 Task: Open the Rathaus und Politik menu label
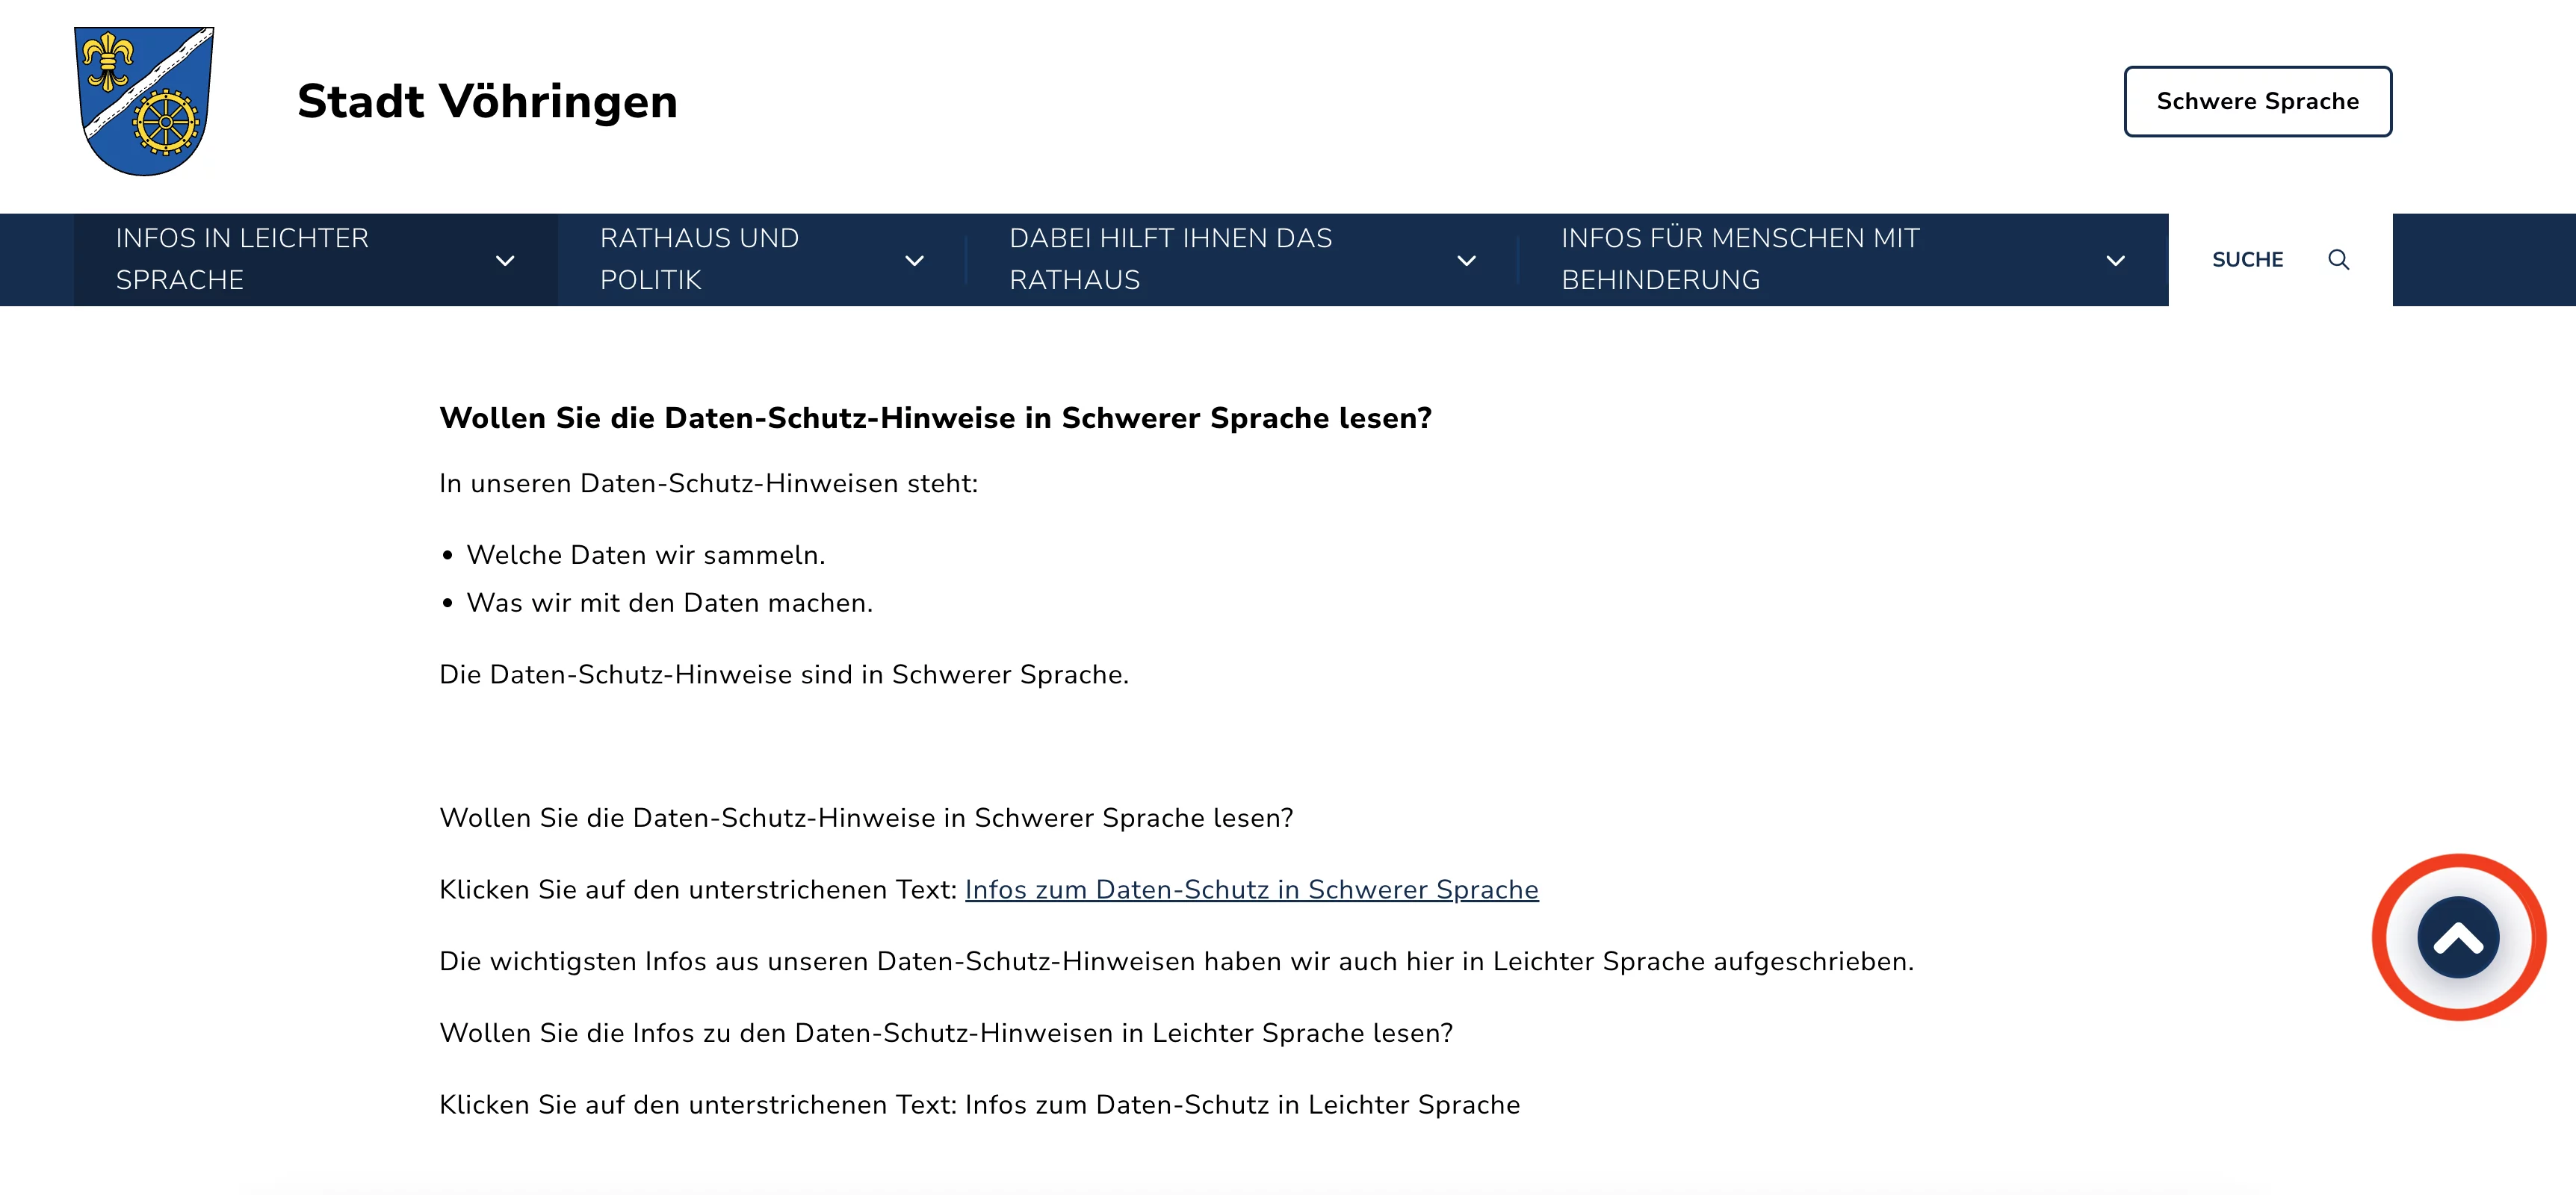pyautogui.click(x=699, y=259)
